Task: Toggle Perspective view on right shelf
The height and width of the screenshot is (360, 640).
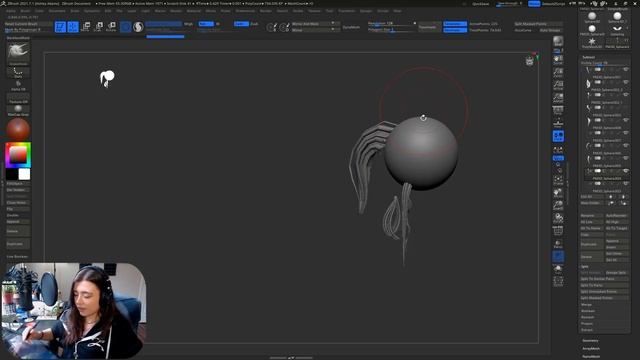Action: click(x=558, y=111)
